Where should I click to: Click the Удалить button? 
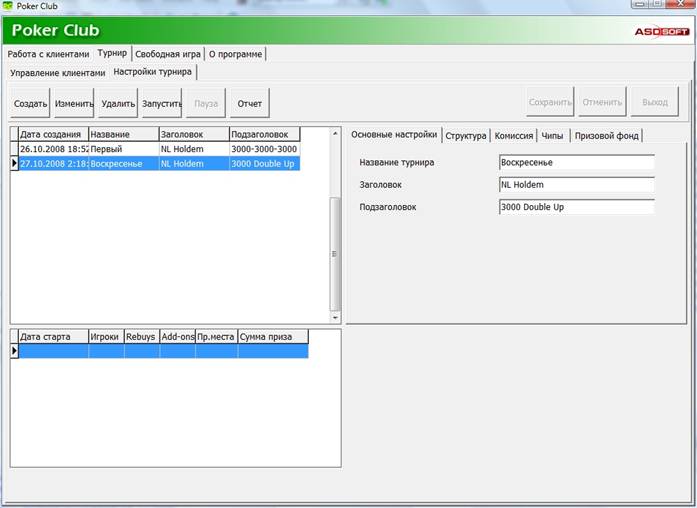coord(118,103)
